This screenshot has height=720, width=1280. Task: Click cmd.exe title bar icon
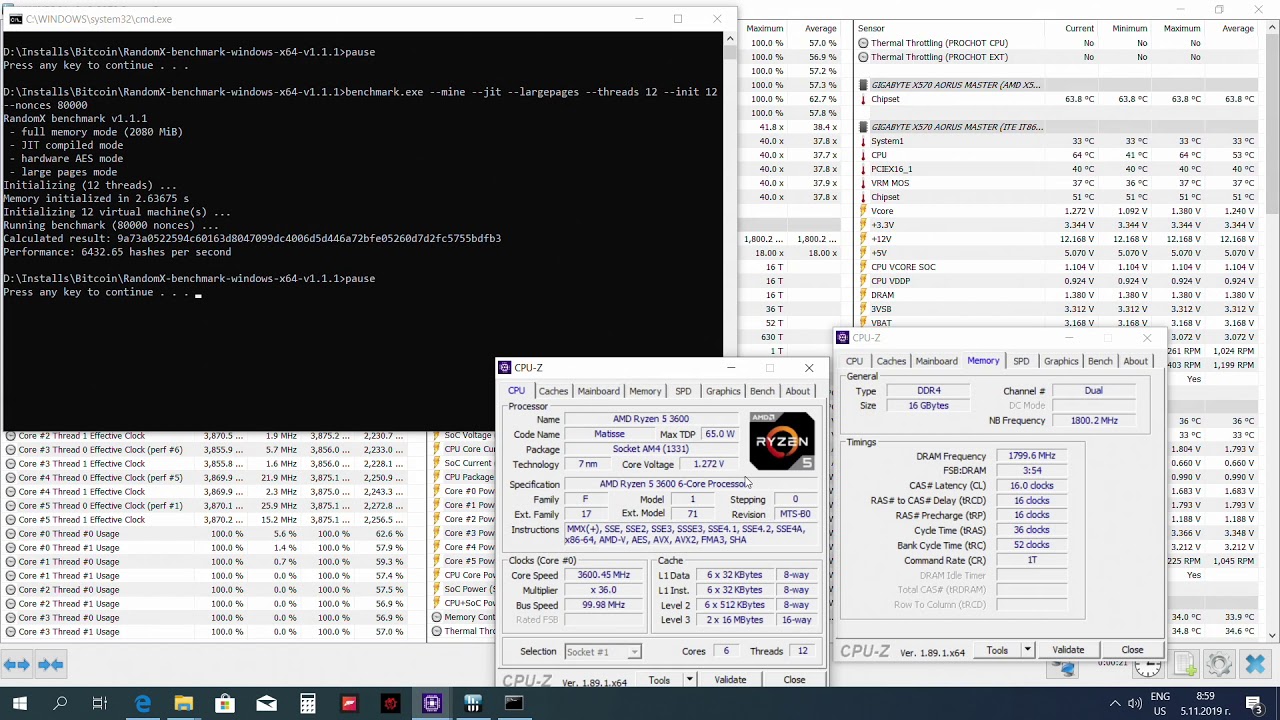15,19
